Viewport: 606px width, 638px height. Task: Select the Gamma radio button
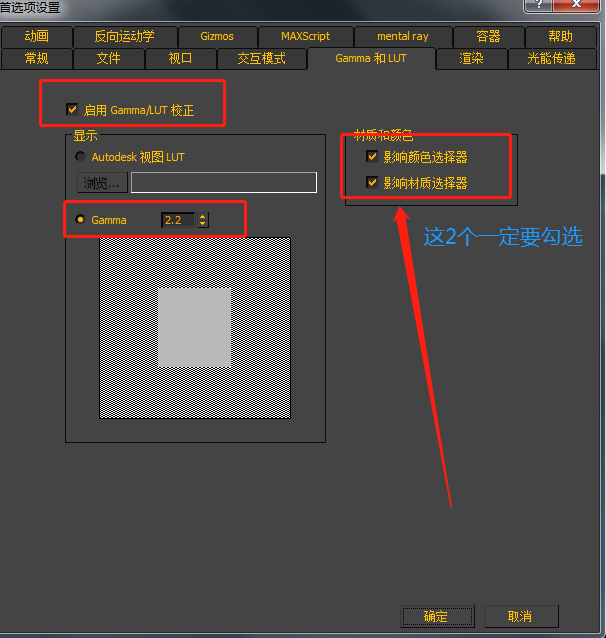pos(80,219)
